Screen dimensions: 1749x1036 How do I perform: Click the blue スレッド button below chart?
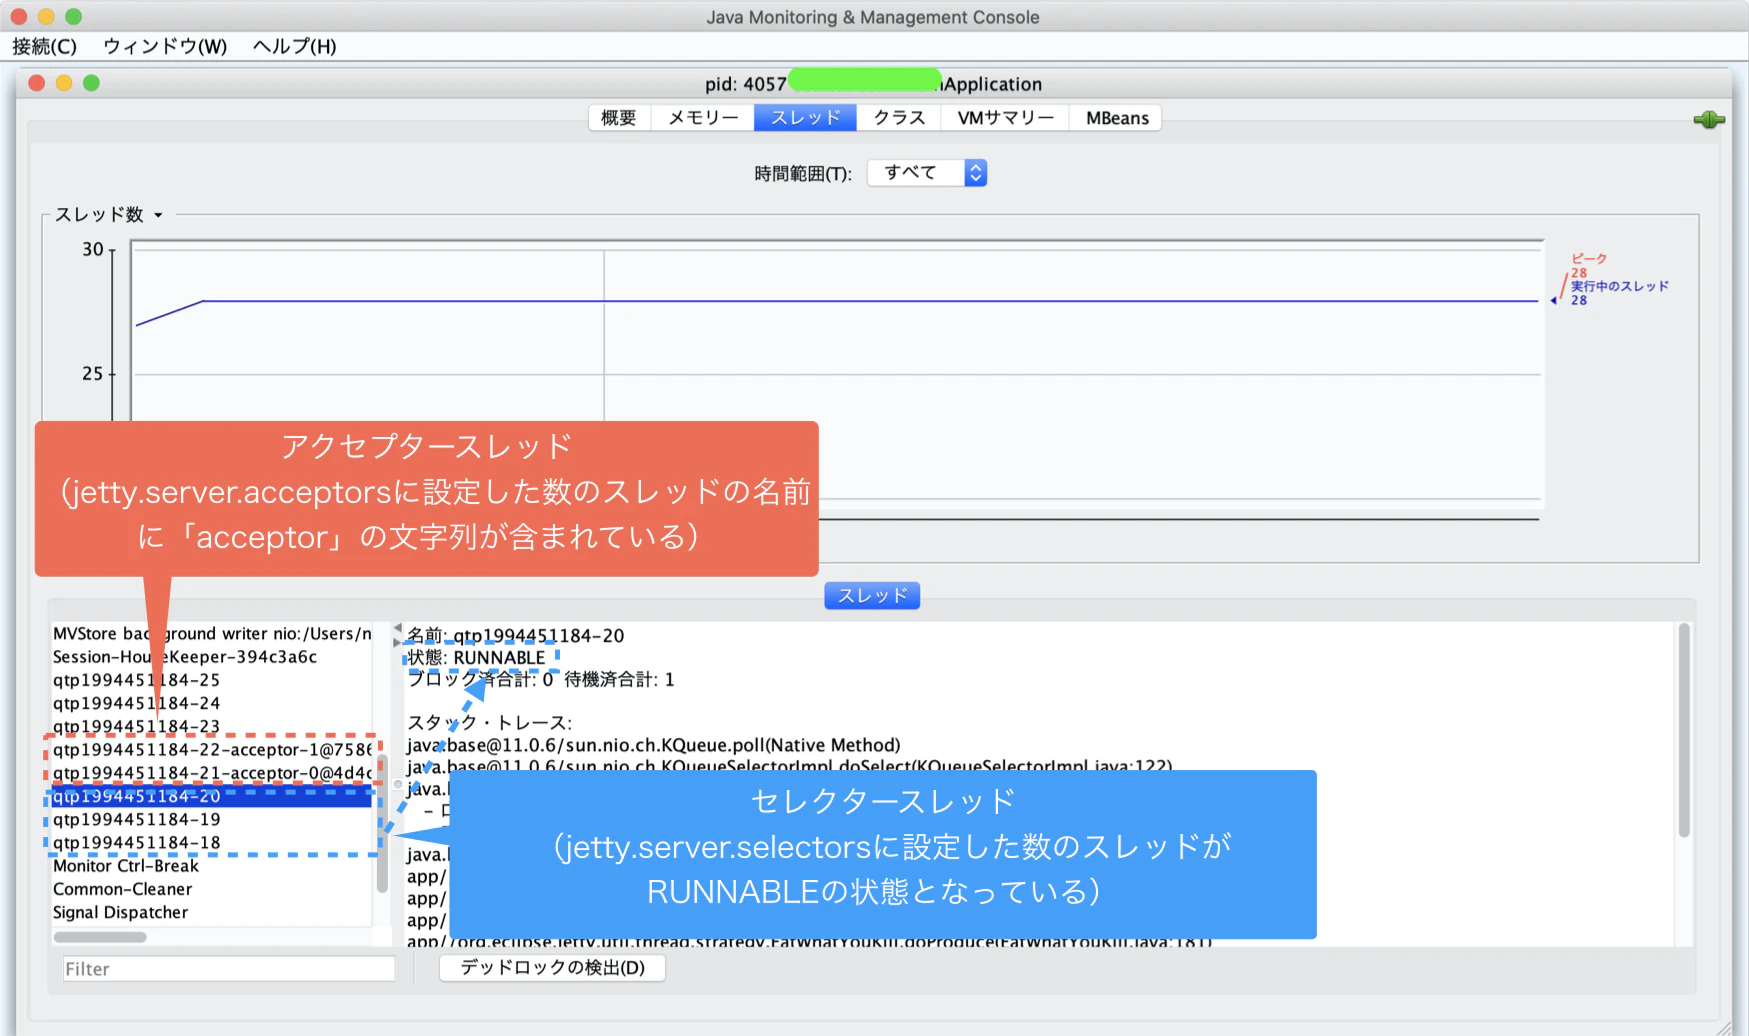pyautogui.click(x=872, y=596)
